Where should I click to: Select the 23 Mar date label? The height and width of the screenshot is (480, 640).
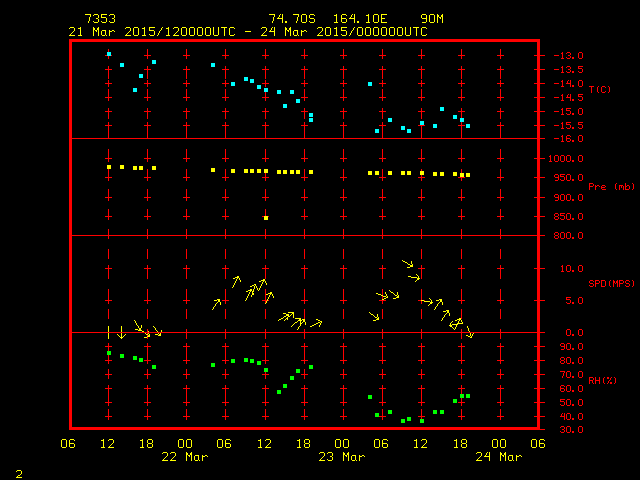341,456
